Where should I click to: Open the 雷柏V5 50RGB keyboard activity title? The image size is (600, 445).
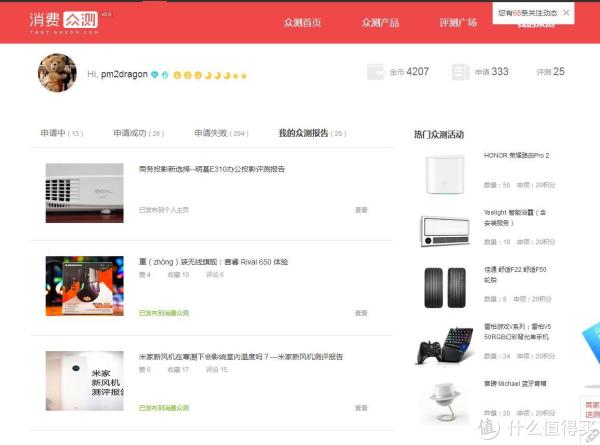click(x=517, y=331)
